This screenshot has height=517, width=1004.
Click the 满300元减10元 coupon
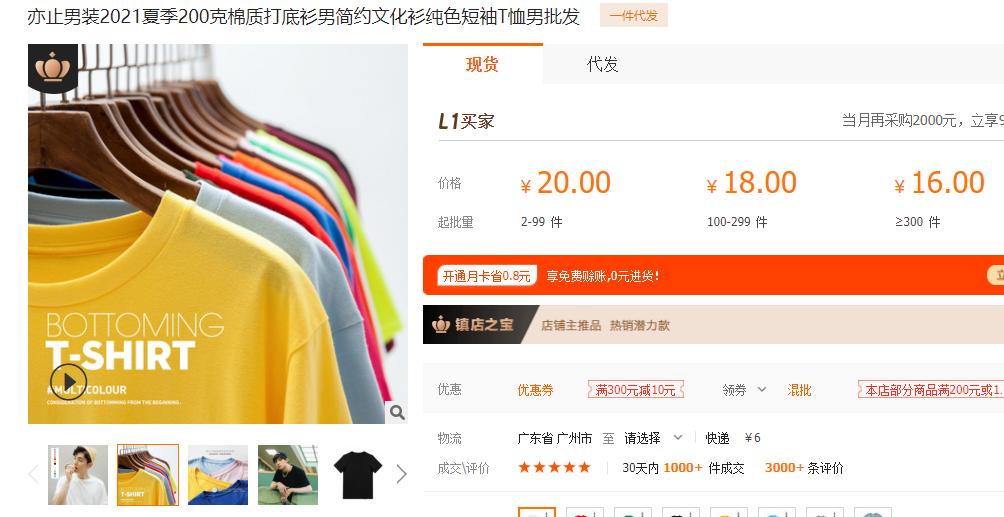(x=636, y=390)
